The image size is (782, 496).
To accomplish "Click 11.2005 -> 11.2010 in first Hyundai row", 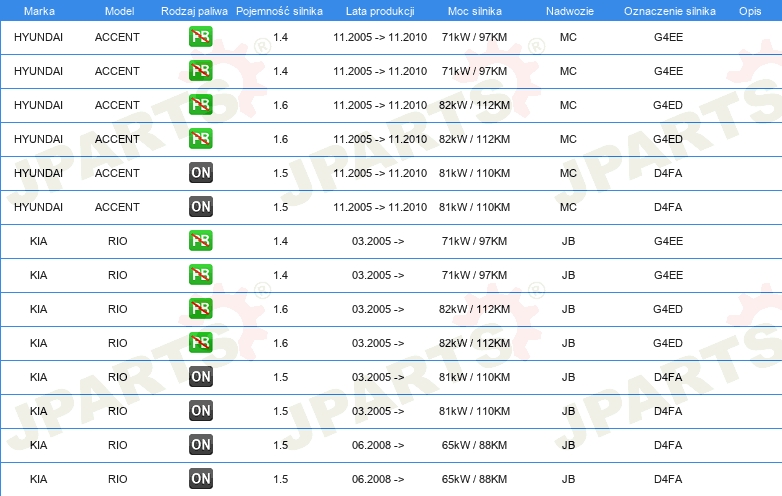I will (380, 37).
